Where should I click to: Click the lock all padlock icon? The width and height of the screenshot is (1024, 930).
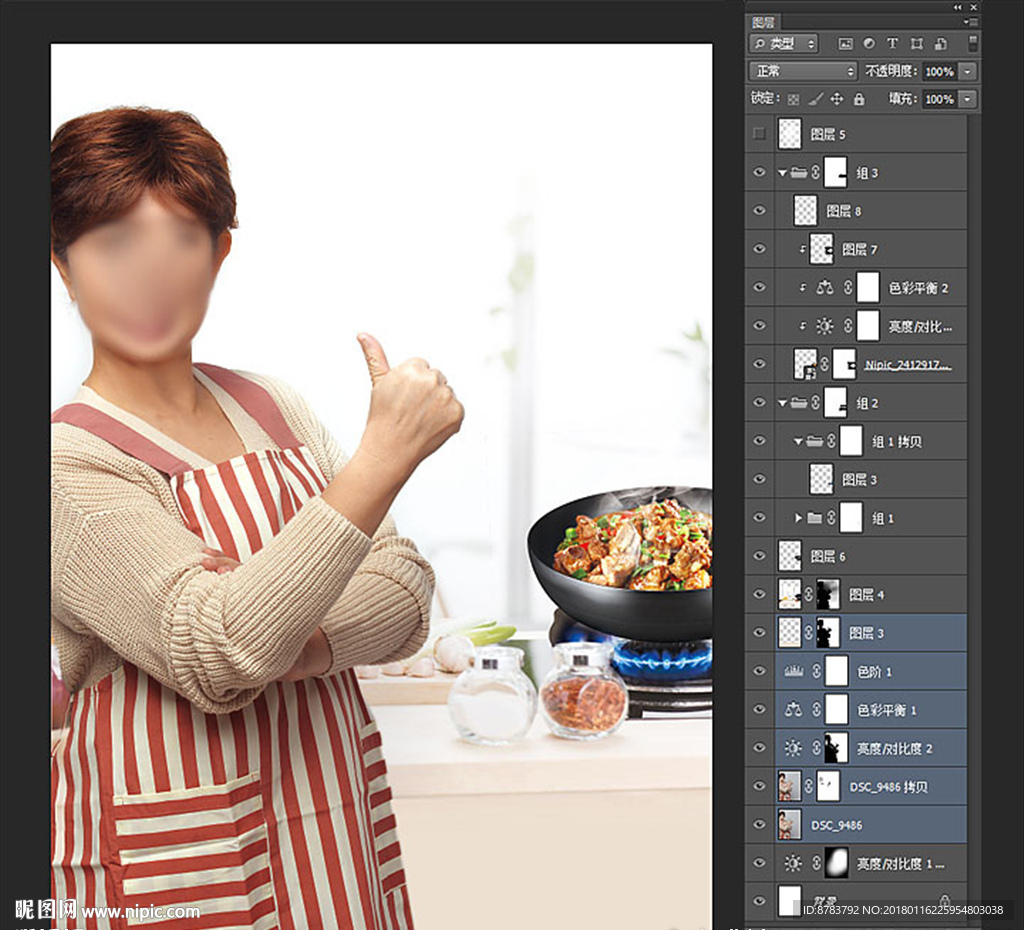click(859, 99)
